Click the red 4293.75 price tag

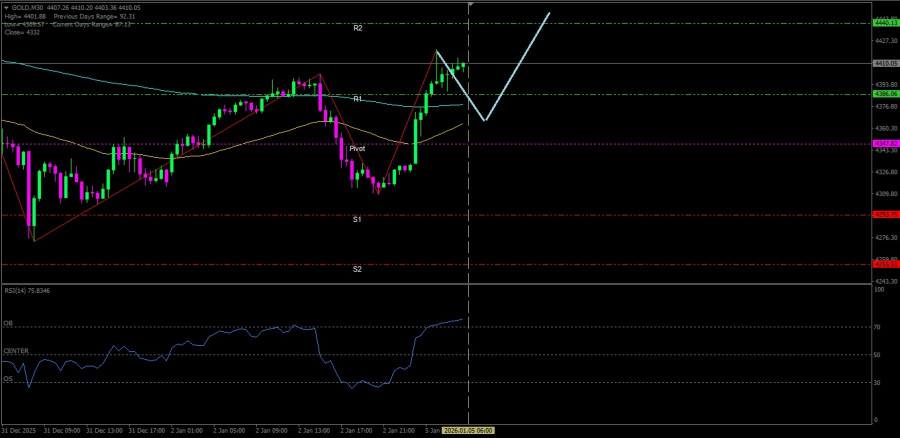click(885, 214)
